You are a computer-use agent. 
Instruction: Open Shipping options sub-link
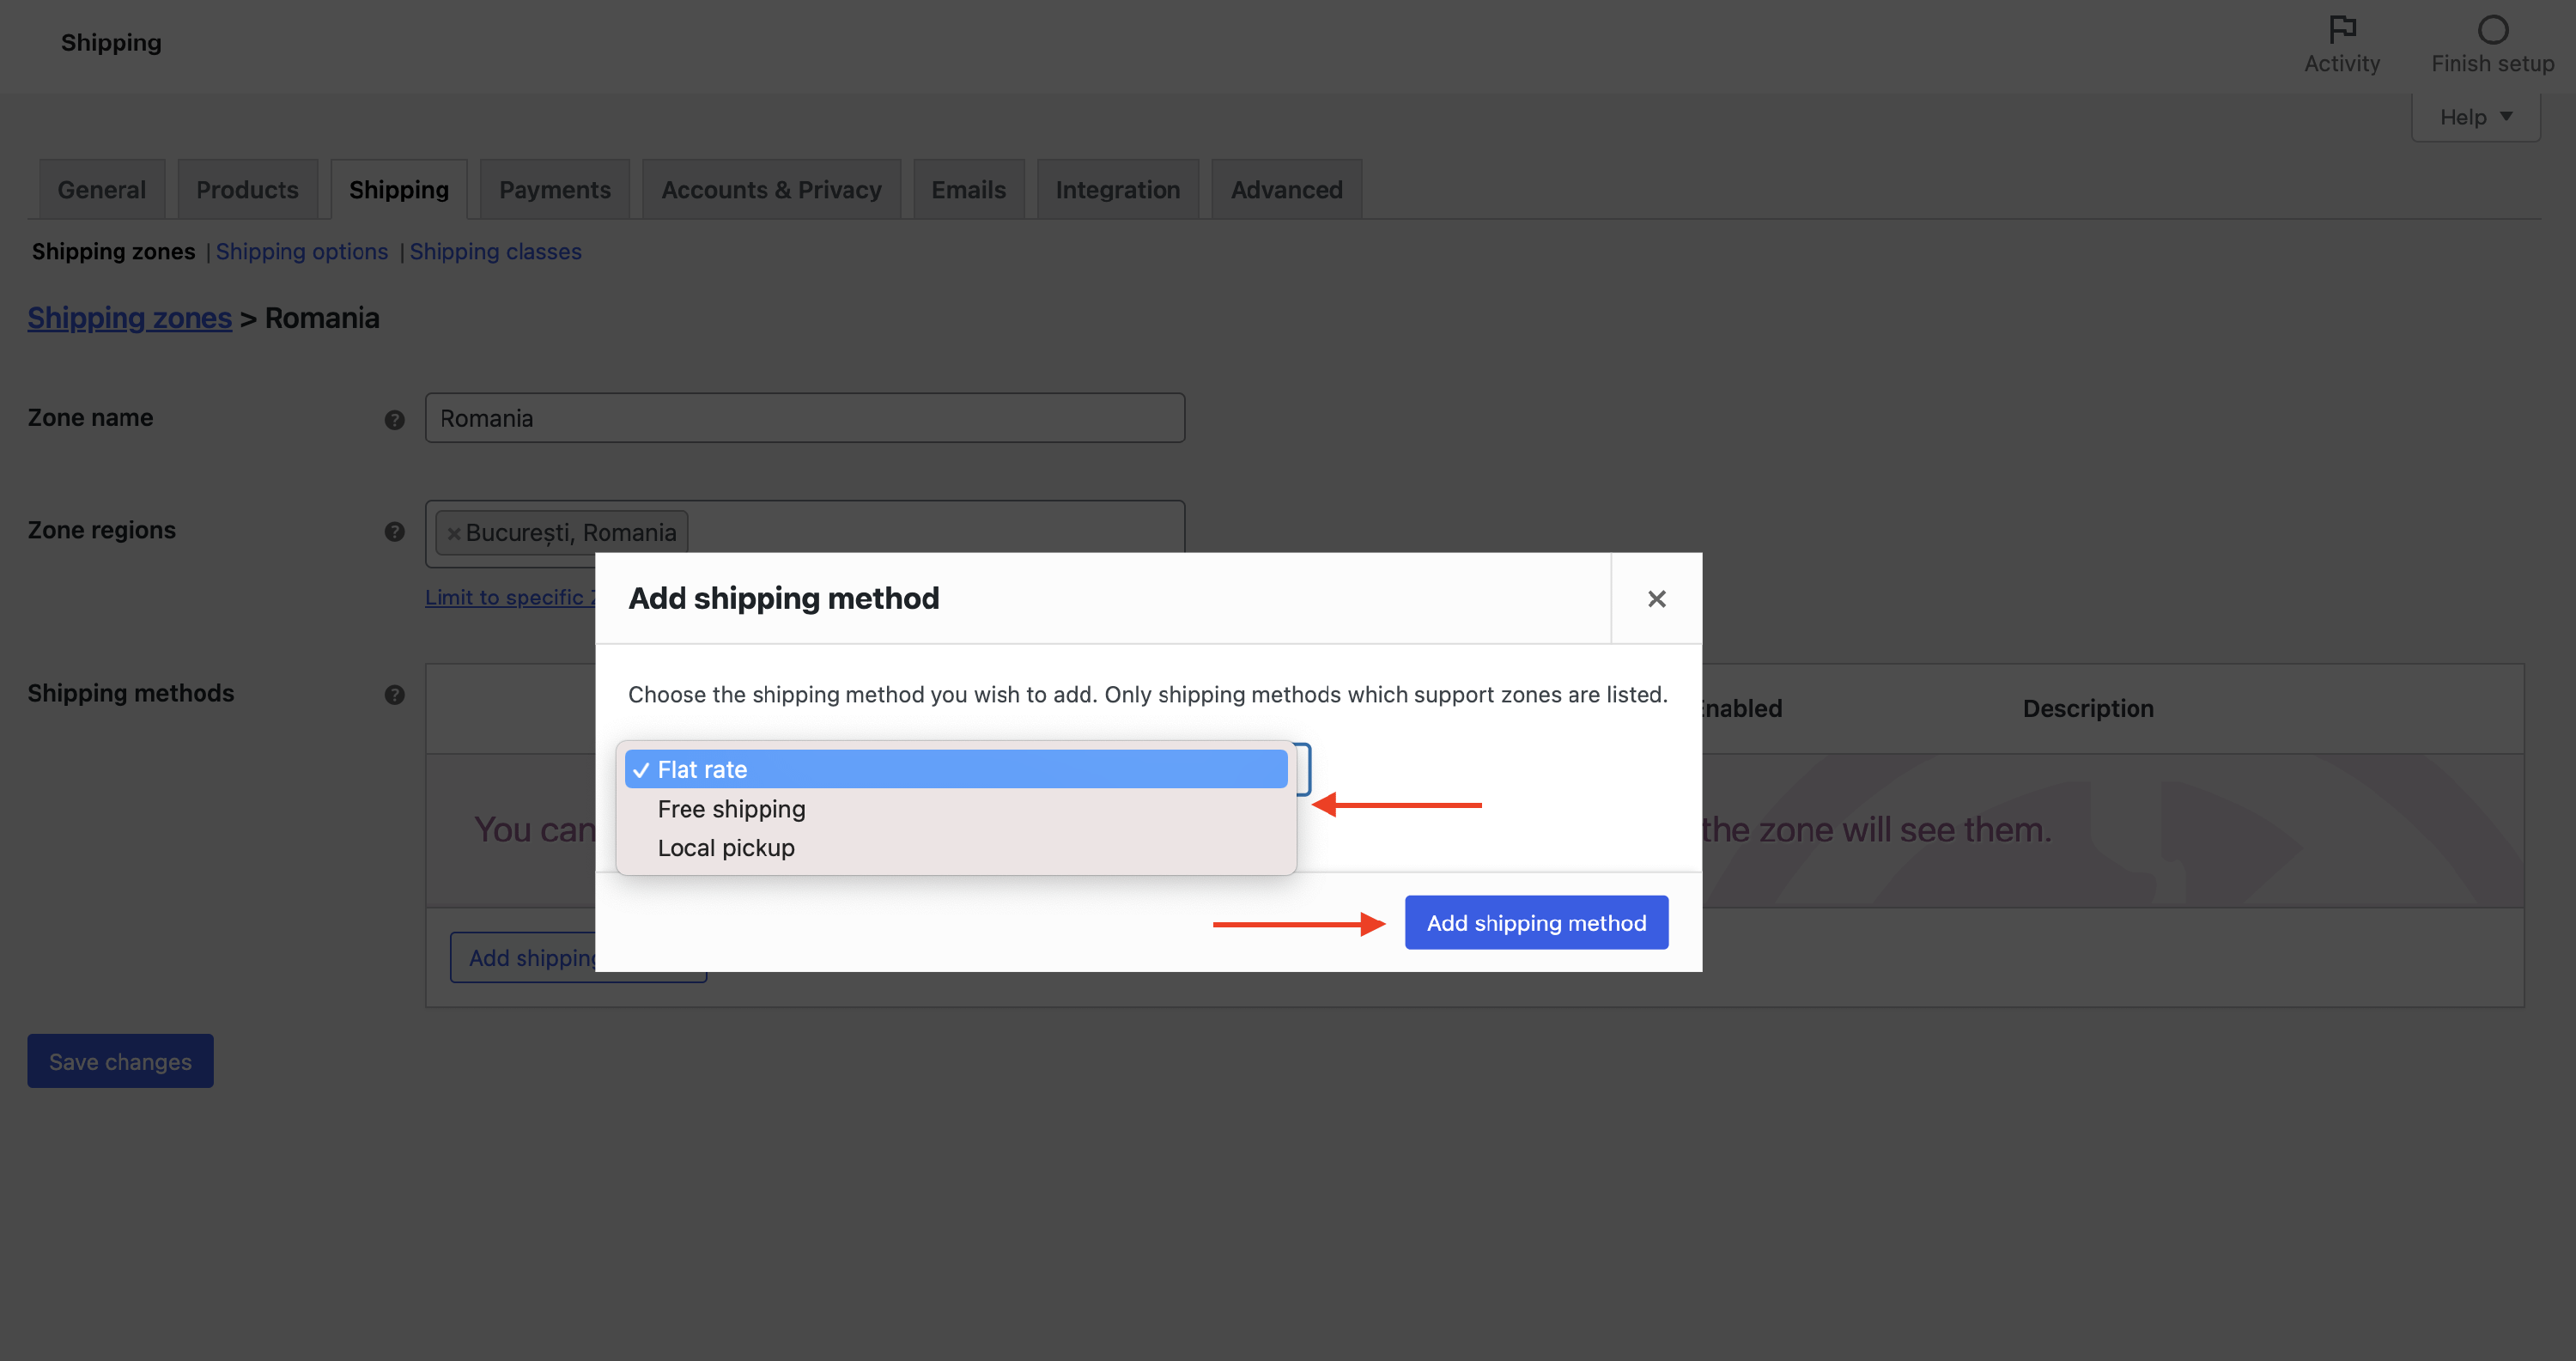click(301, 251)
